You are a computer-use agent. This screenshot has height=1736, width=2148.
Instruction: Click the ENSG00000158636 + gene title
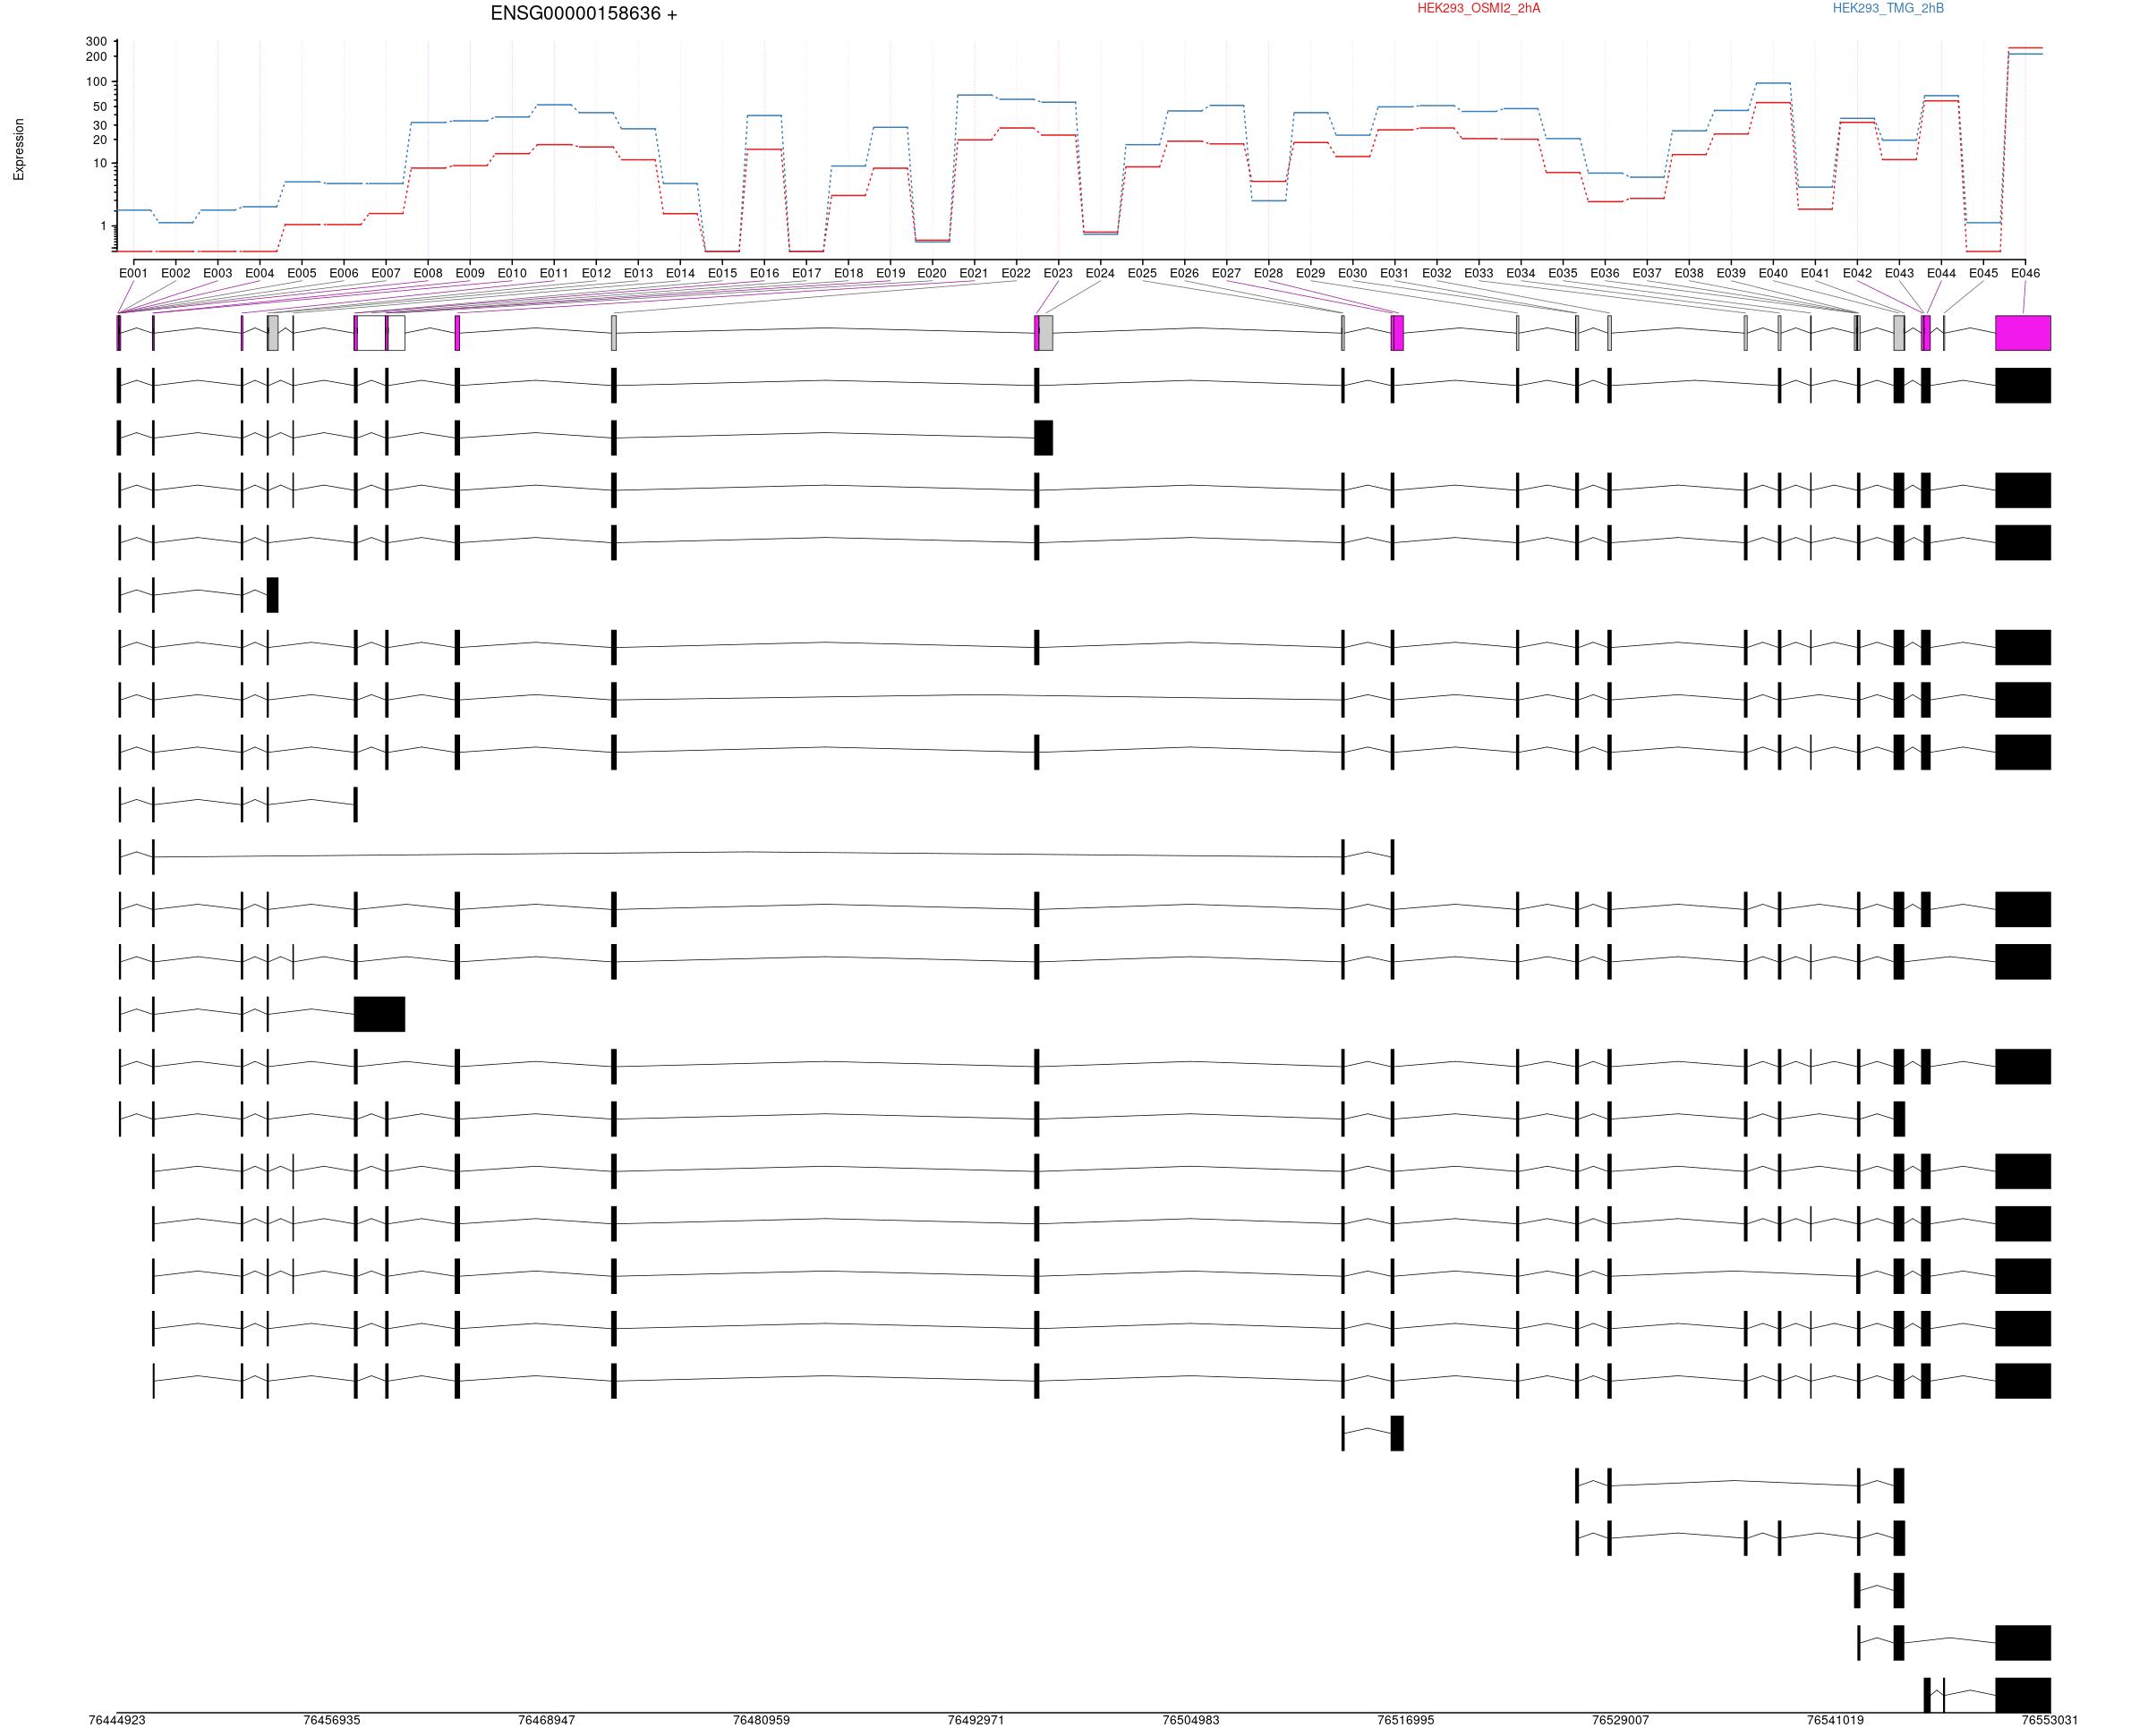(583, 14)
